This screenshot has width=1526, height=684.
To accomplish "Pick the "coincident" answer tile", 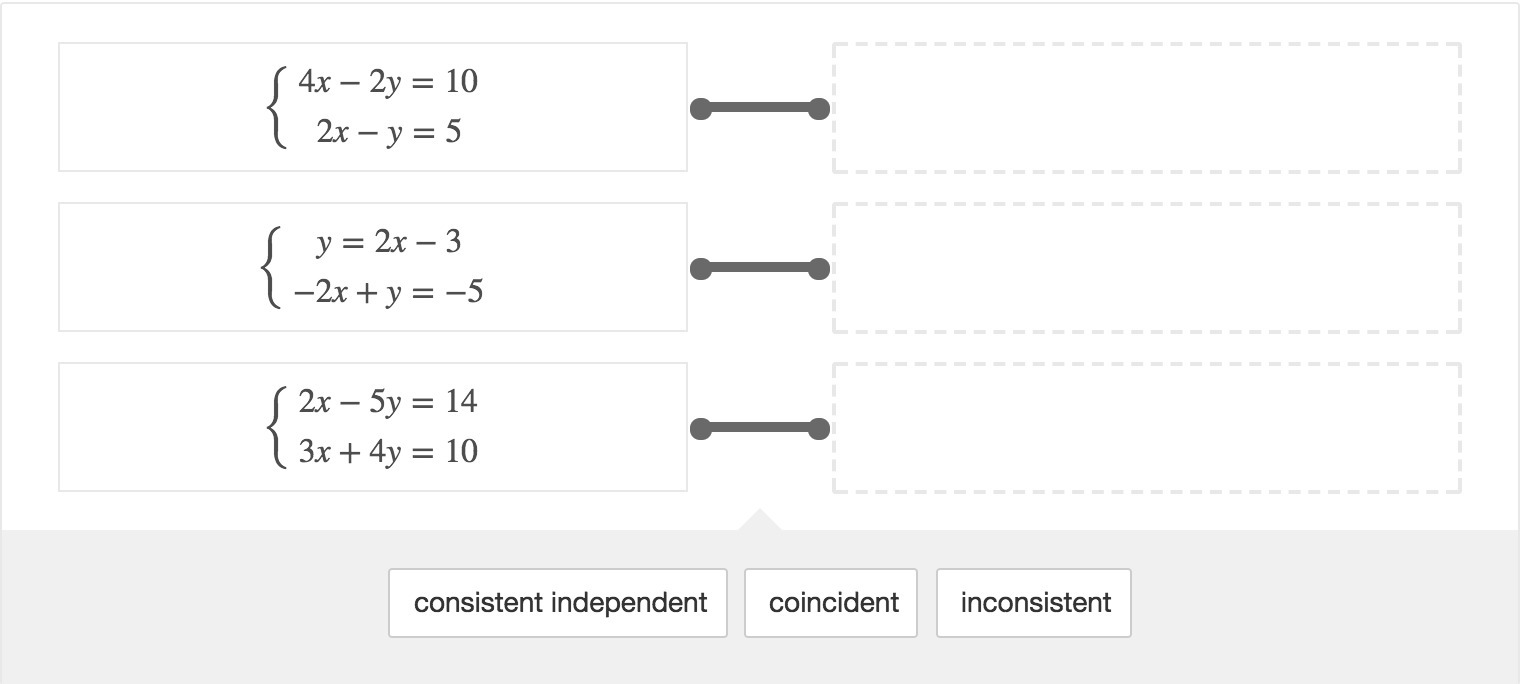I will pyautogui.click(x=831, y=603).
